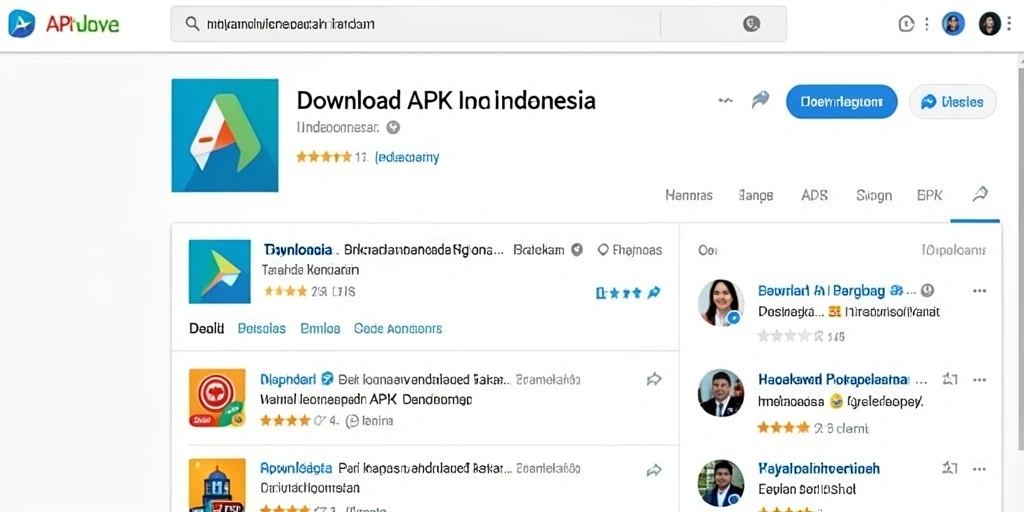Click the pin icon in the Haoakawd Pokapelaatna row
Image resolution: width=1024 pixels, height=512 pixels.
[x=950, y=379]
